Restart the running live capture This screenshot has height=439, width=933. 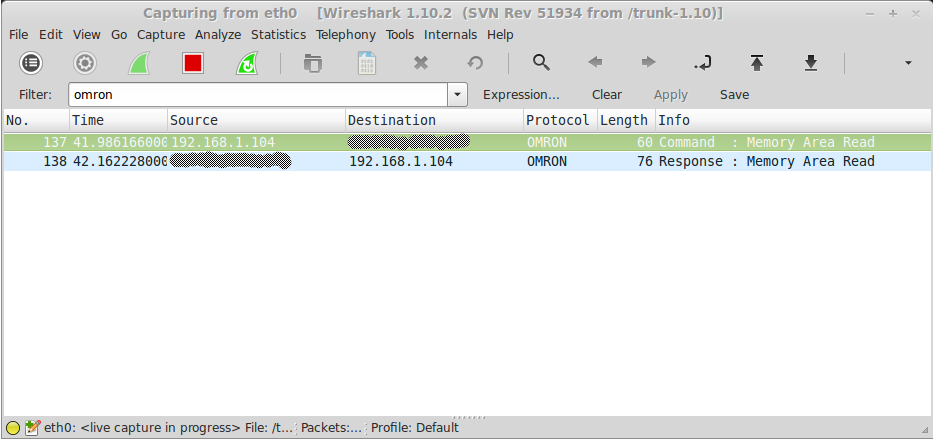point(247,62)
